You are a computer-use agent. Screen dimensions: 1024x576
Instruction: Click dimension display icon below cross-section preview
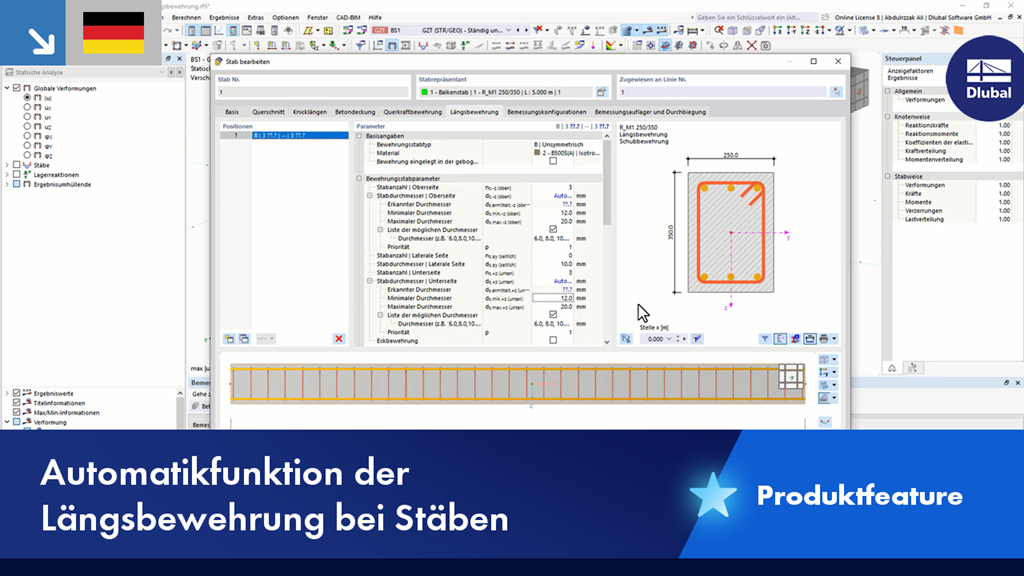point(780,339)
